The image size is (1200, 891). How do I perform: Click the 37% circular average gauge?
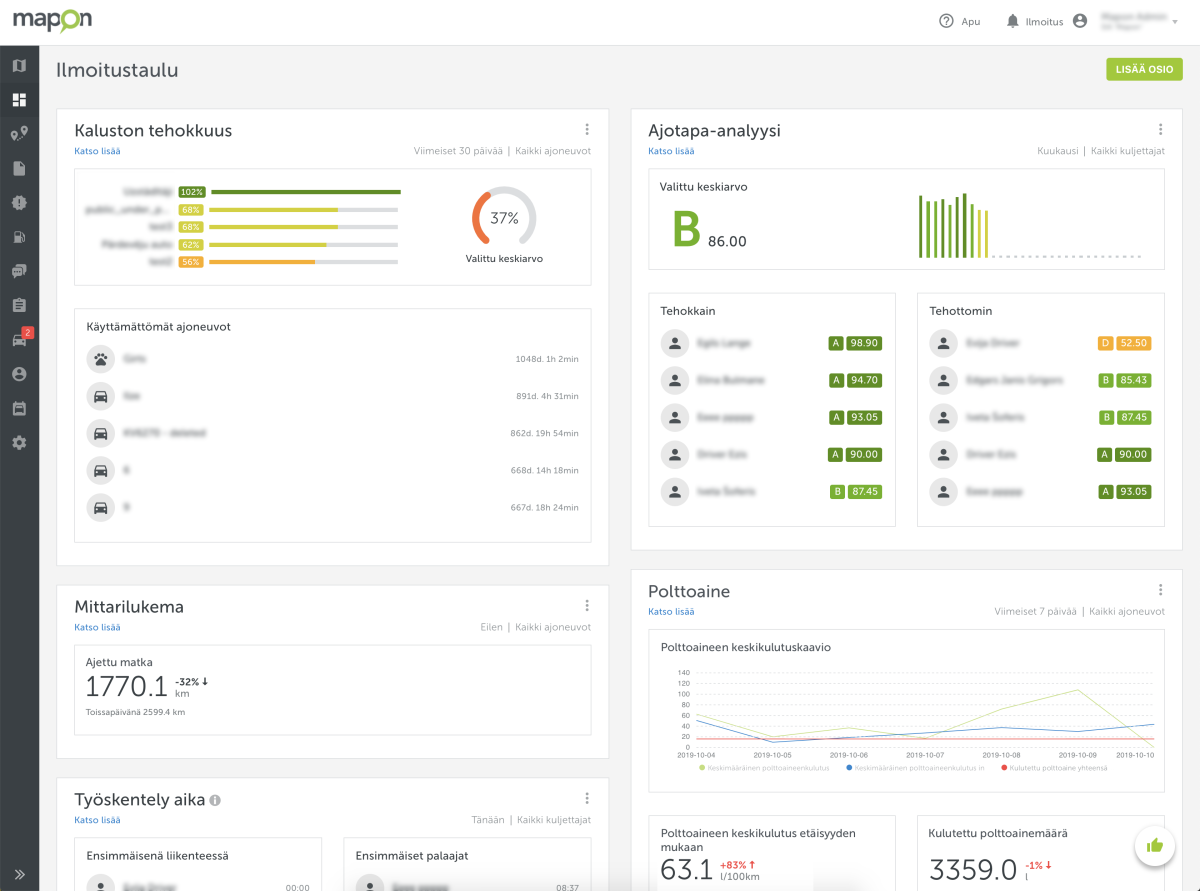[x=504, y=217]
